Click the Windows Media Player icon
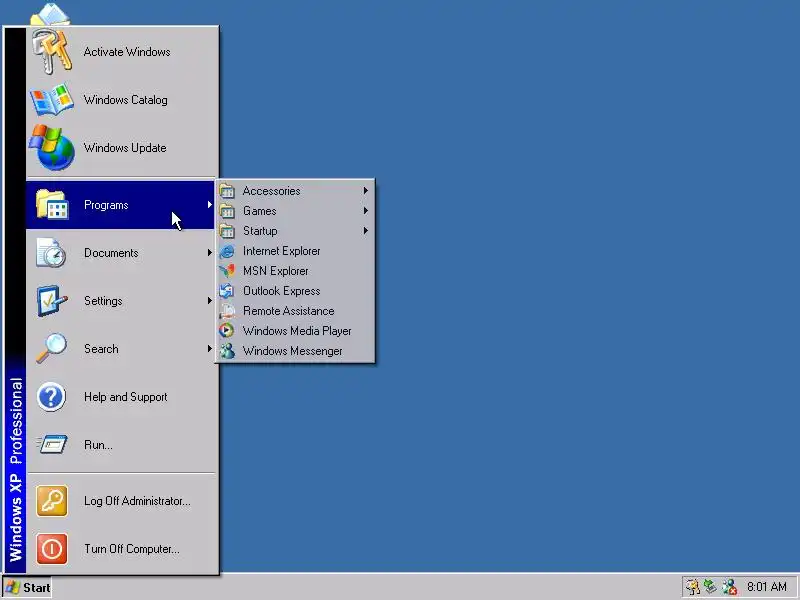This screenshot has height=600, width=800. tap(227, 331)
